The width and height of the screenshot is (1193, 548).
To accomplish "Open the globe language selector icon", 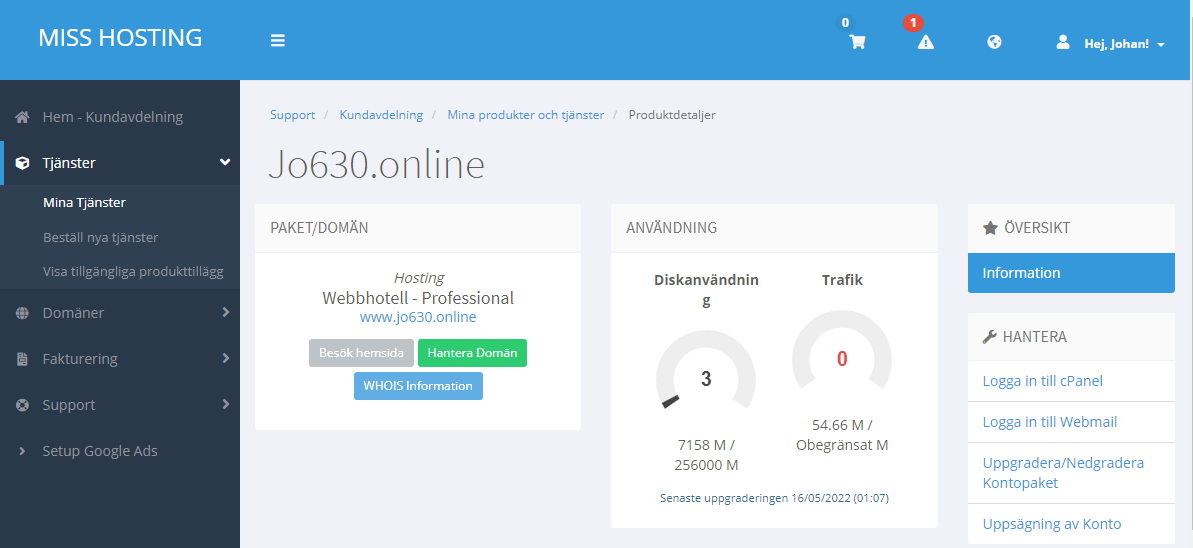I will (994, 43).
